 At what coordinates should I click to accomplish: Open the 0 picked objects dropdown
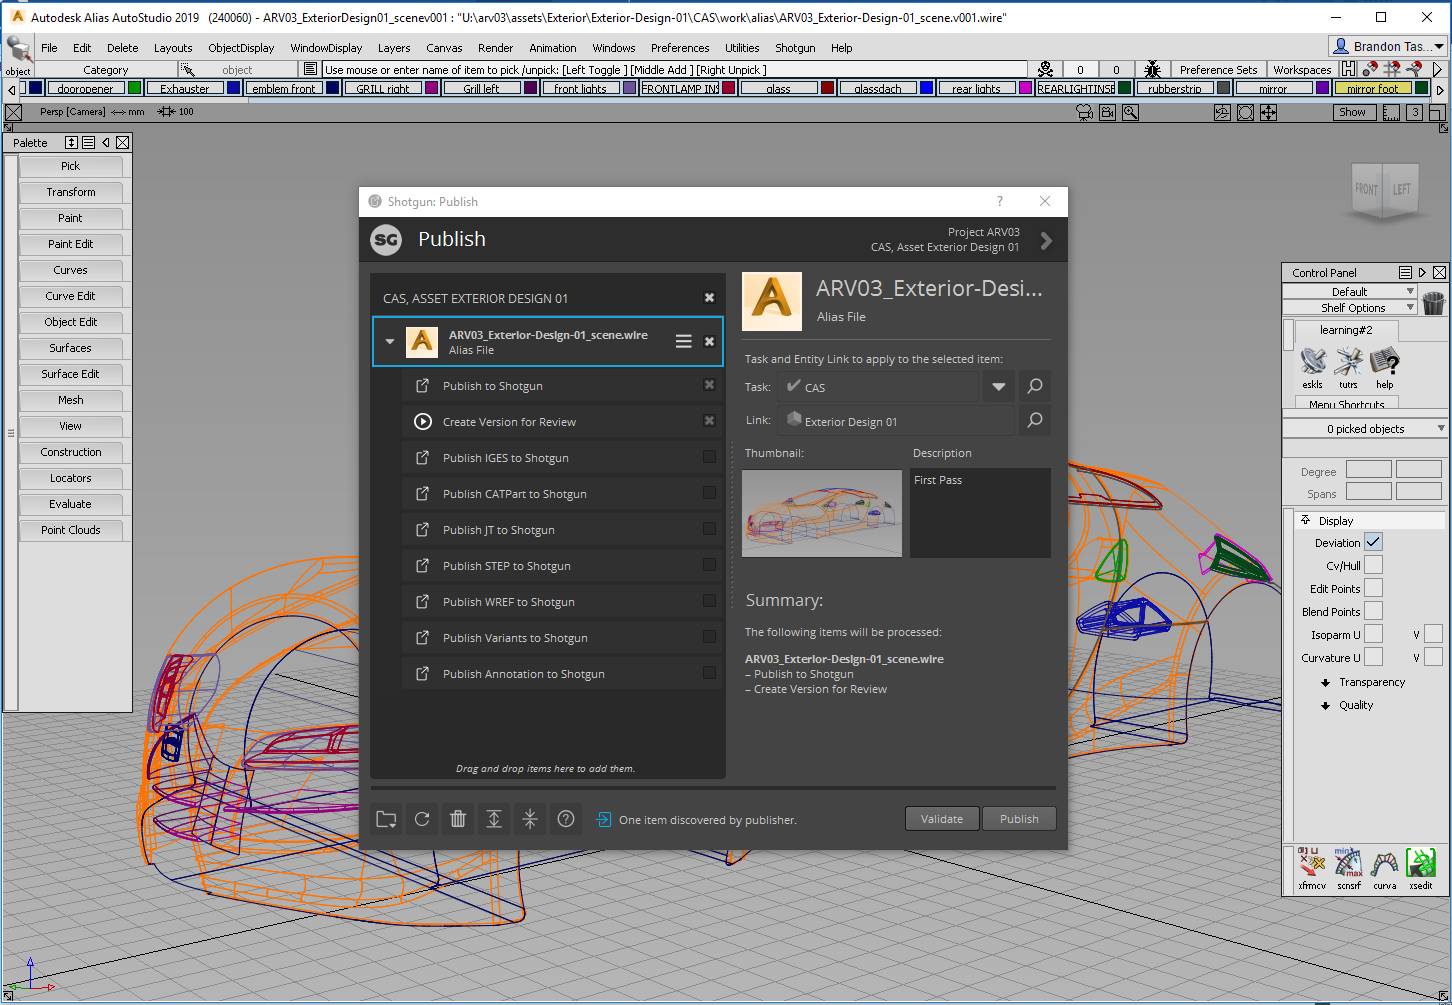point(1365,428)
